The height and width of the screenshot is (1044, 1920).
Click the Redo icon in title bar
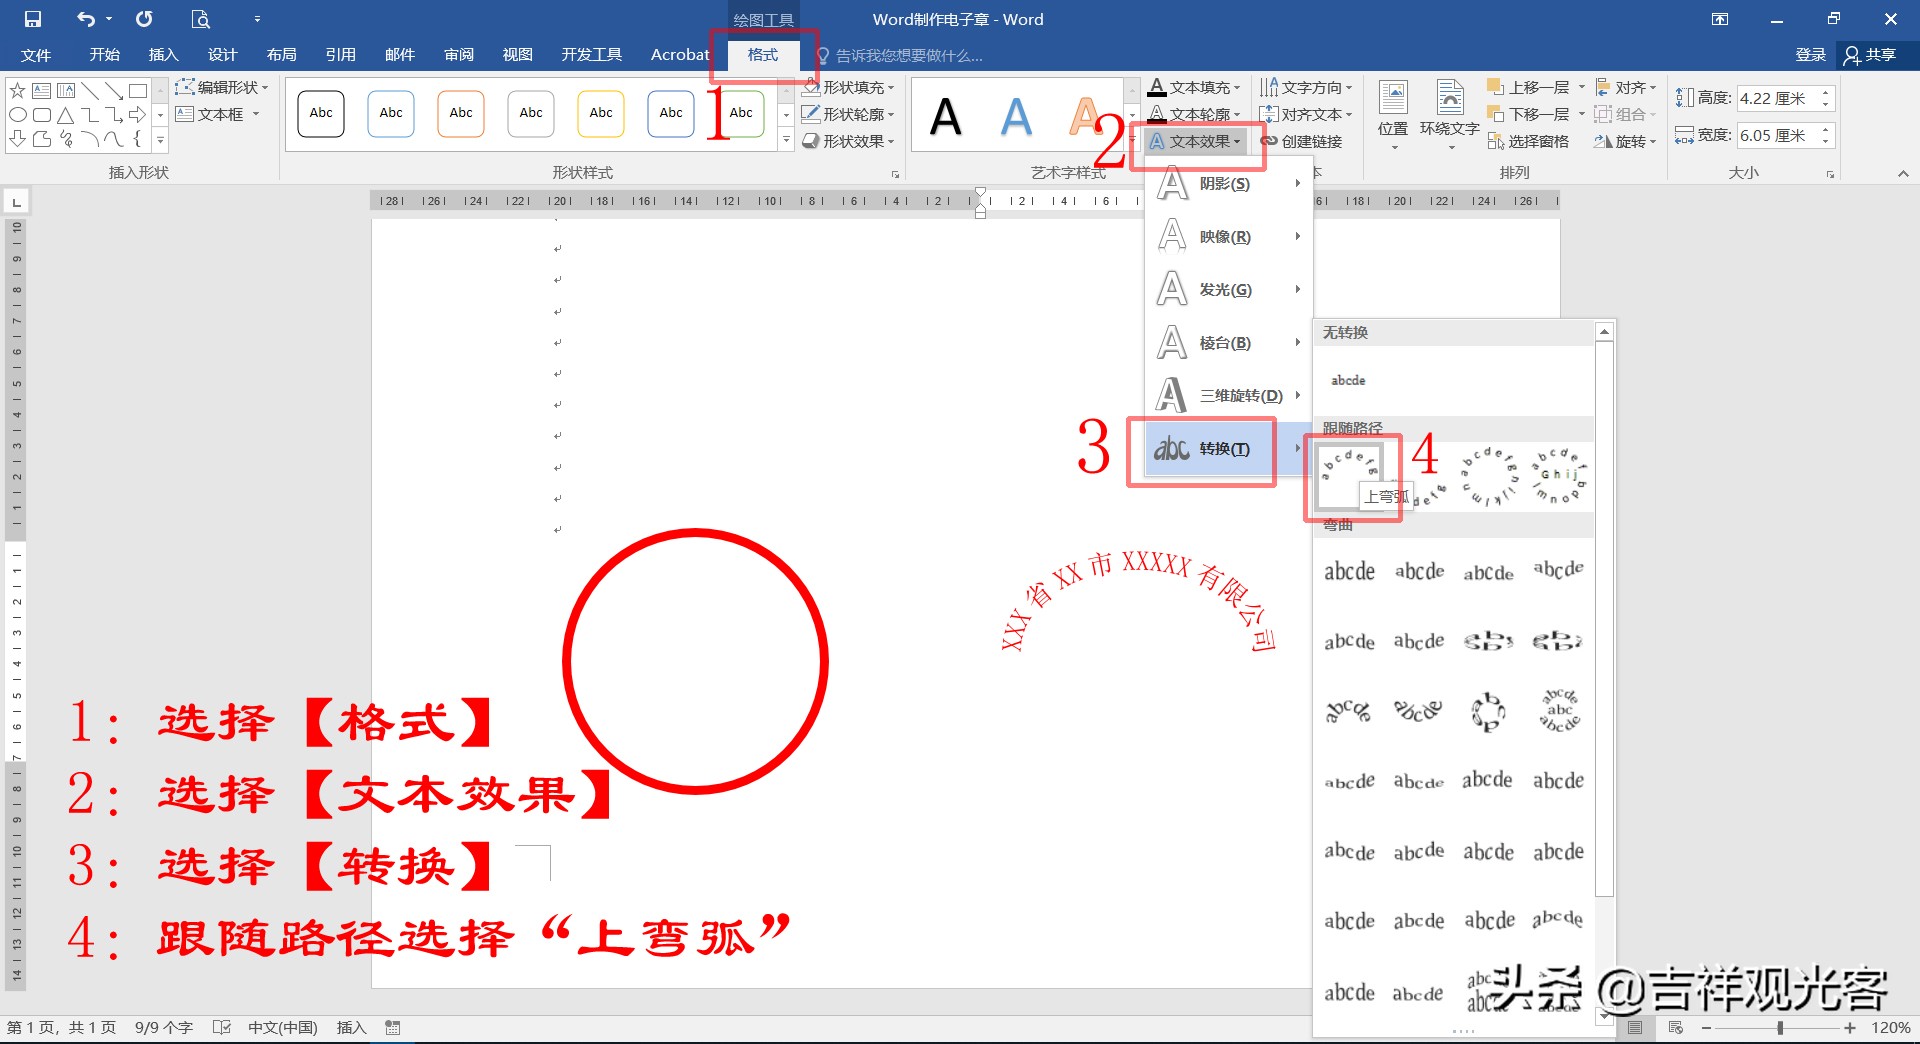click(x=144, y=19)
